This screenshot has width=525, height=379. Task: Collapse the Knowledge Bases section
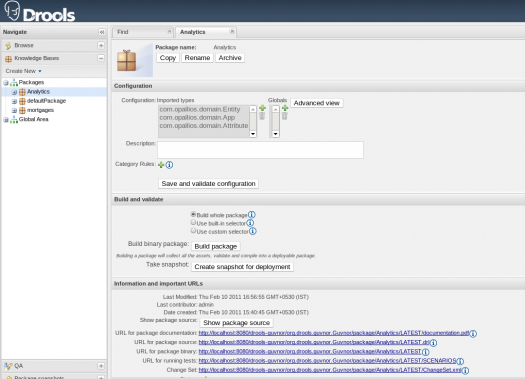point(101,58)
